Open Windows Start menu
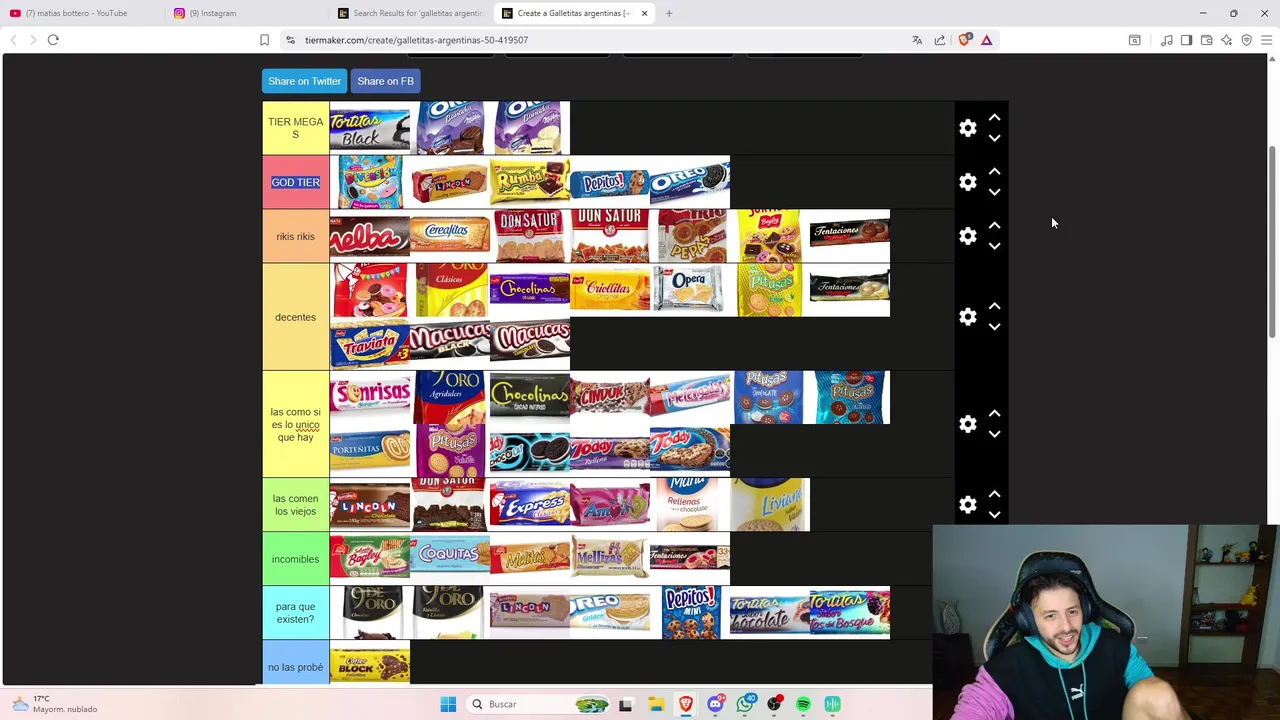Viewport: 1280px width, 720px height. coord(448,704)
